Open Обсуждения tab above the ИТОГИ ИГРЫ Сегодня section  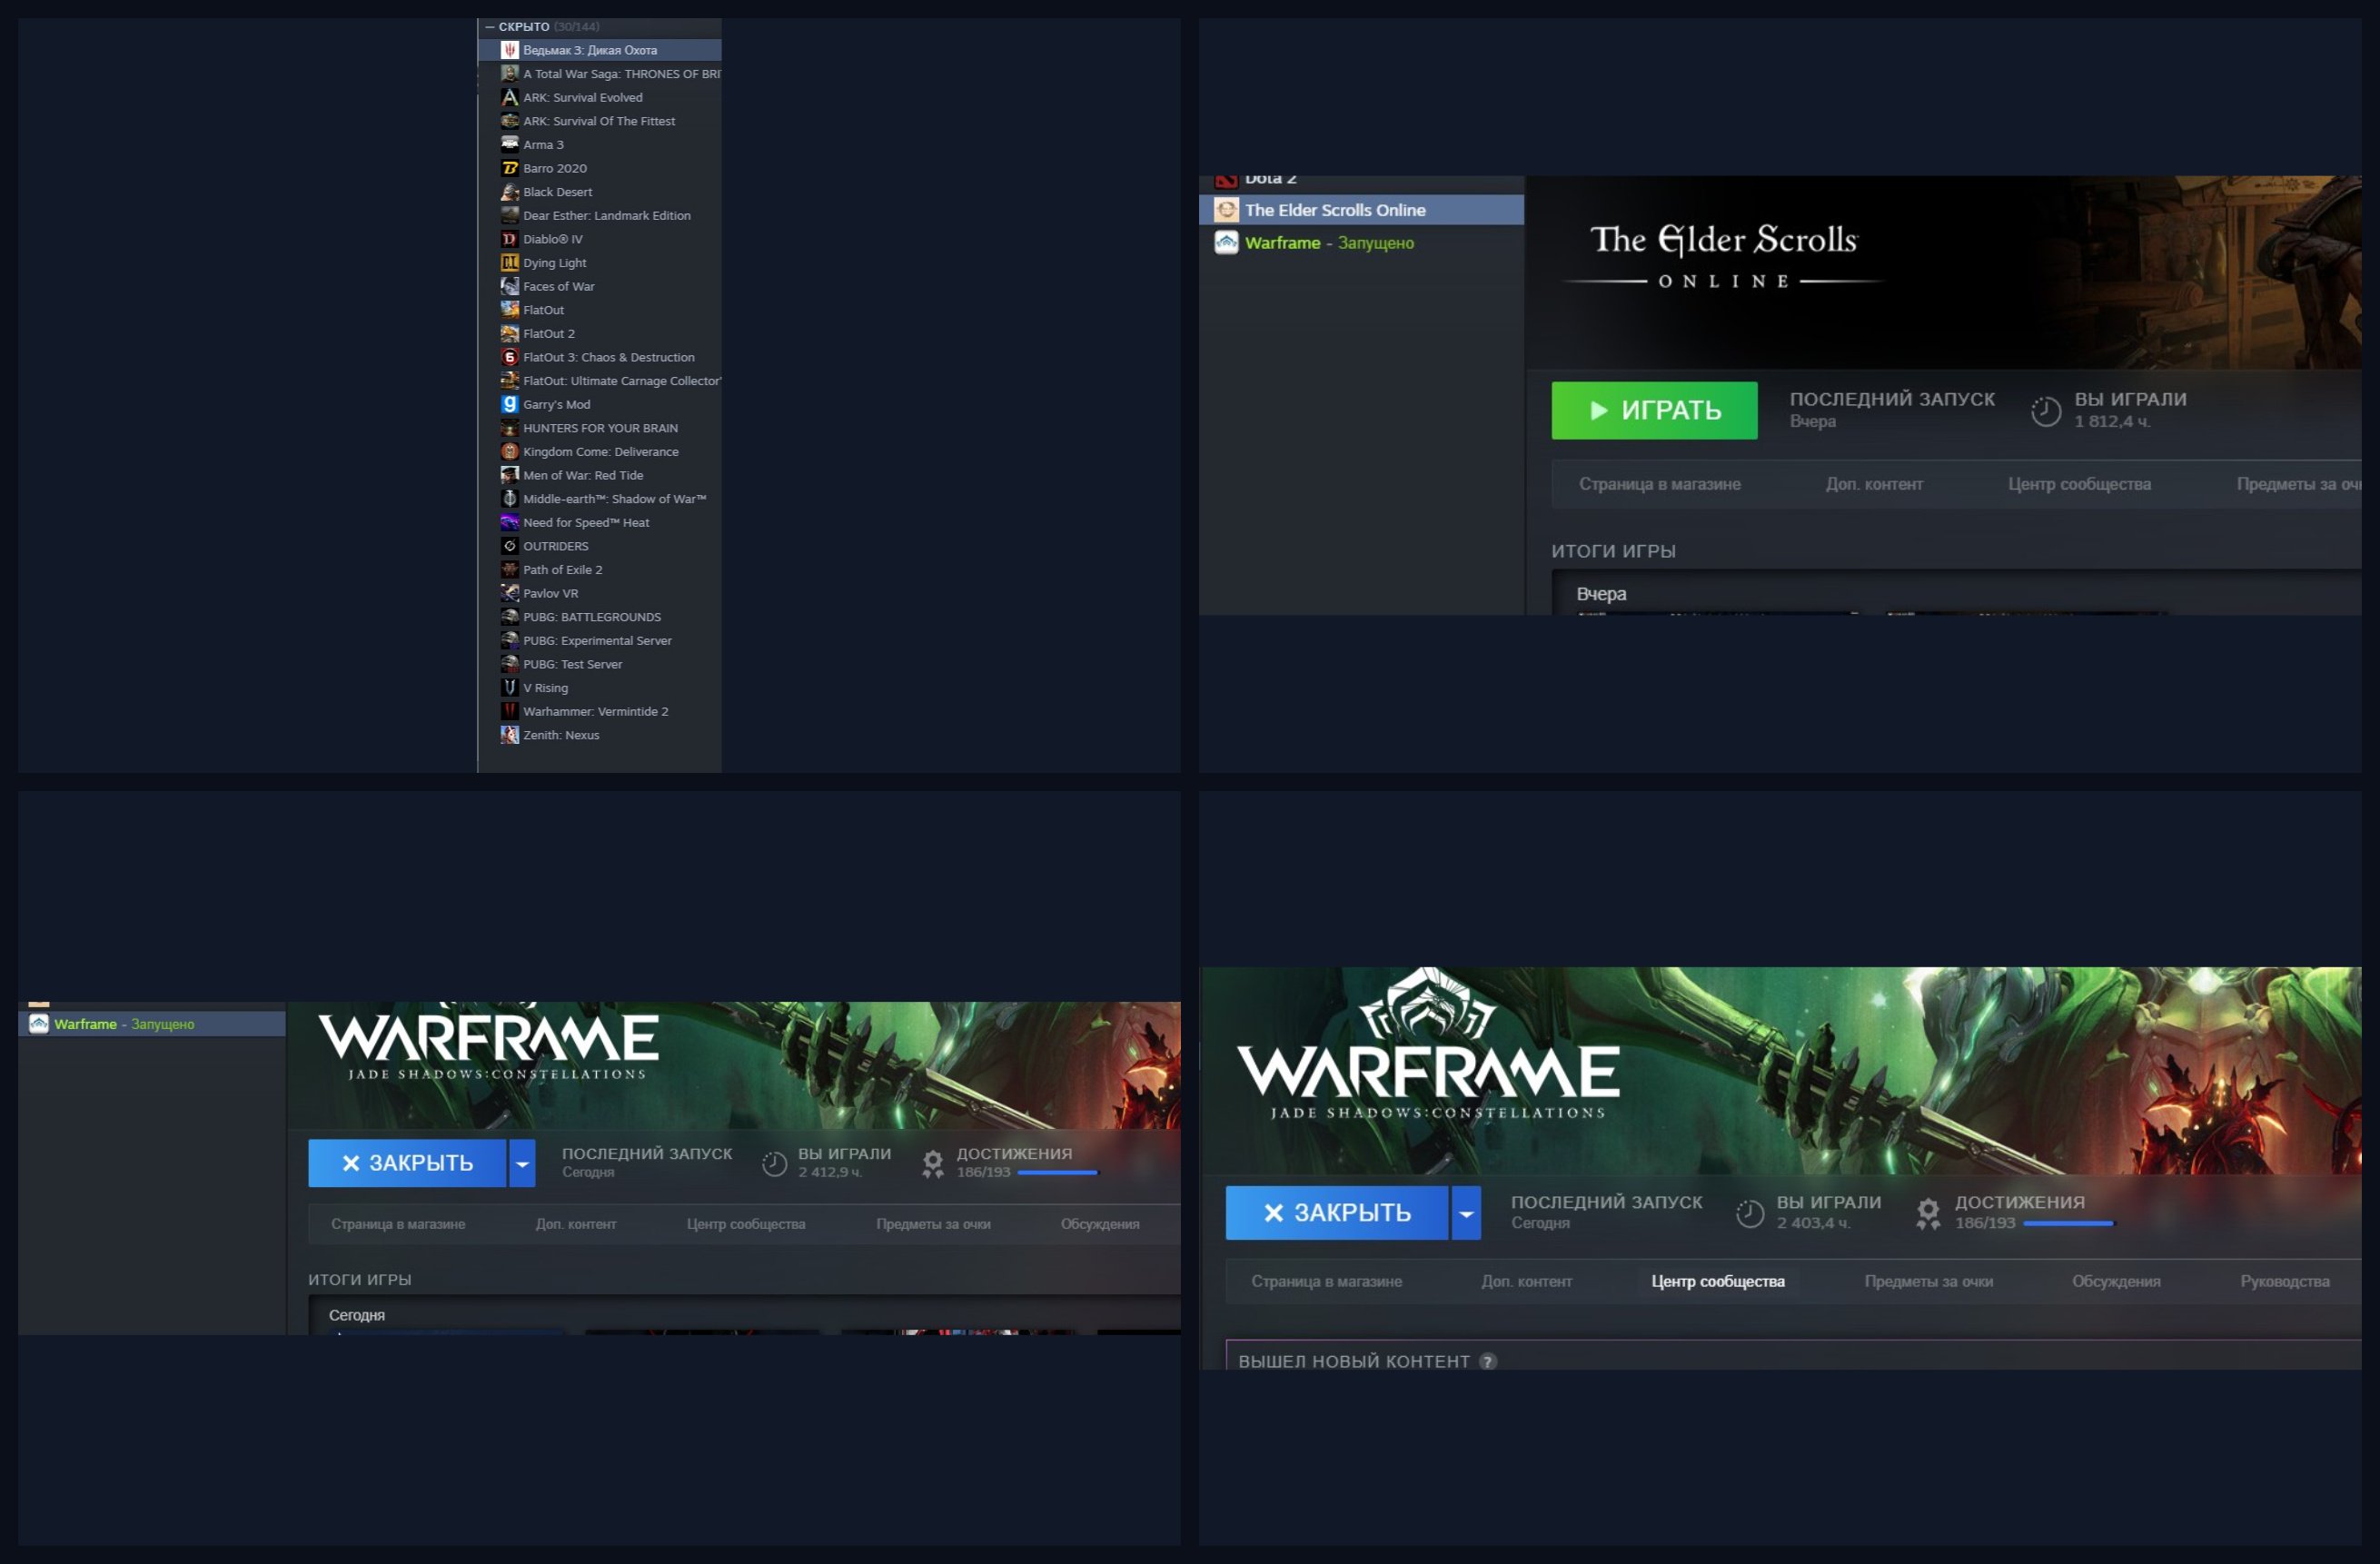click(x=1100, y=1224)
